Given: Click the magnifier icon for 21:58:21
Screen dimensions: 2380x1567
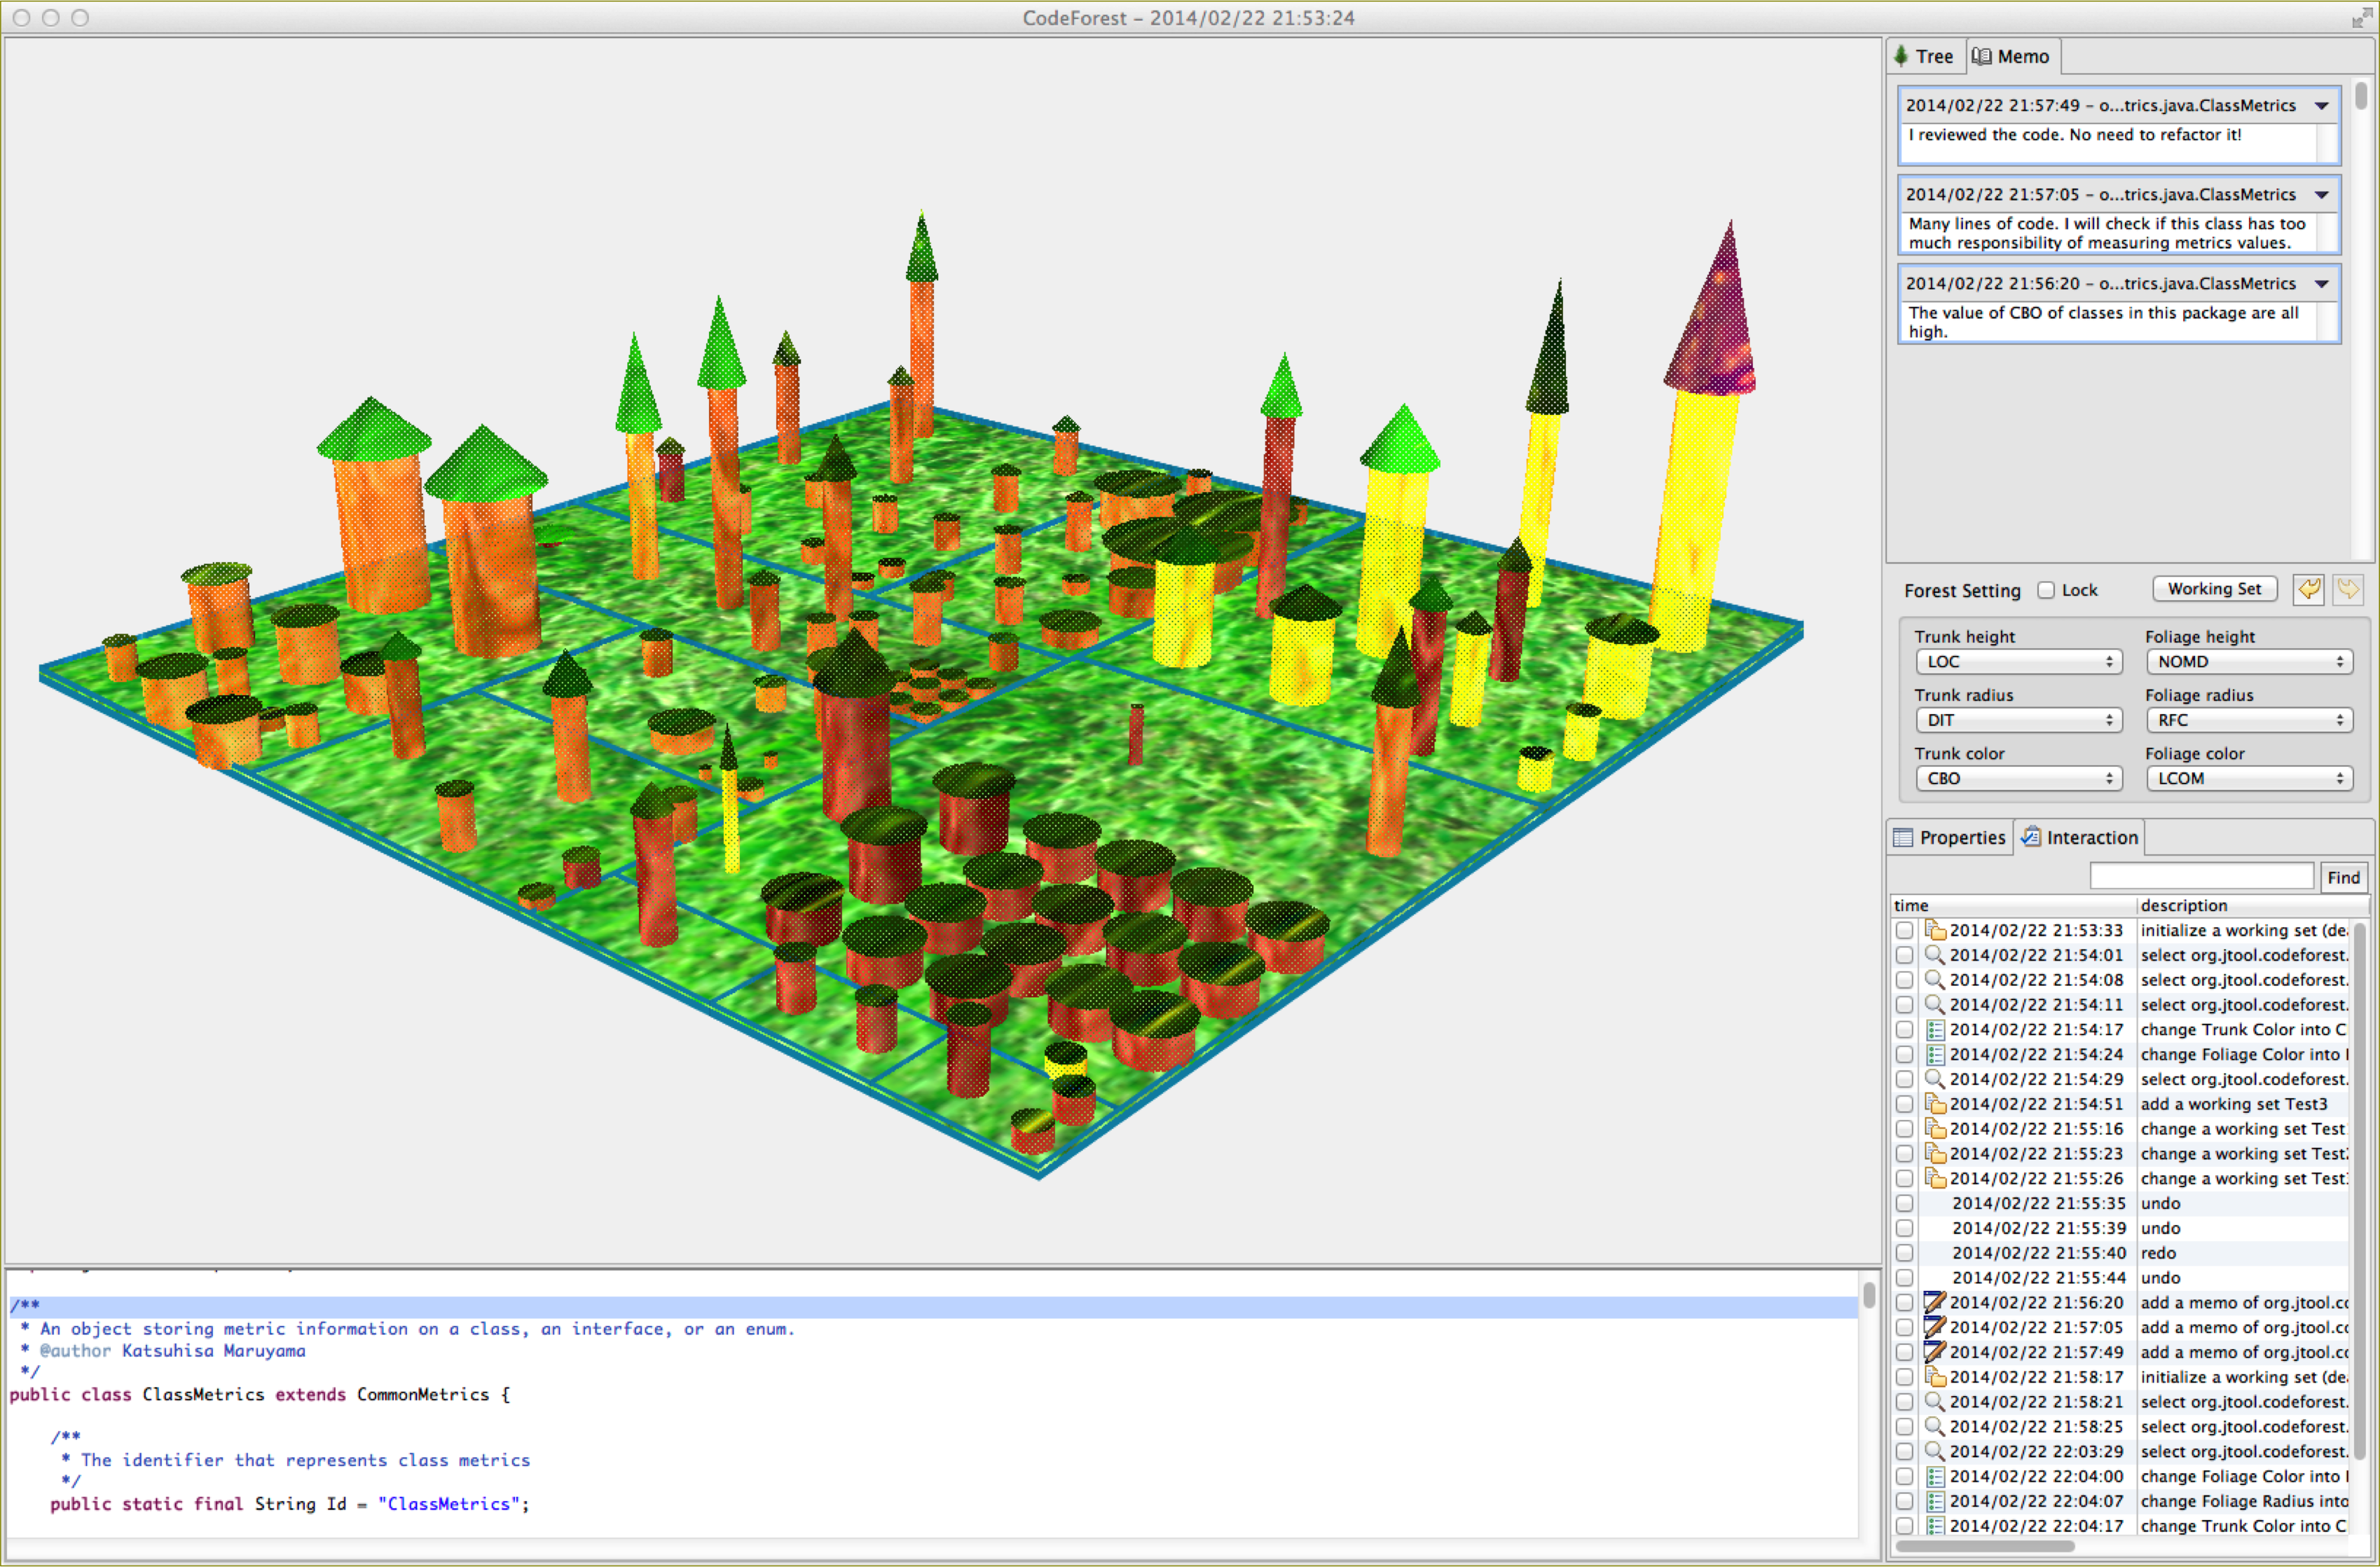Looking at the screenshot, I should coord(1935,1402).
